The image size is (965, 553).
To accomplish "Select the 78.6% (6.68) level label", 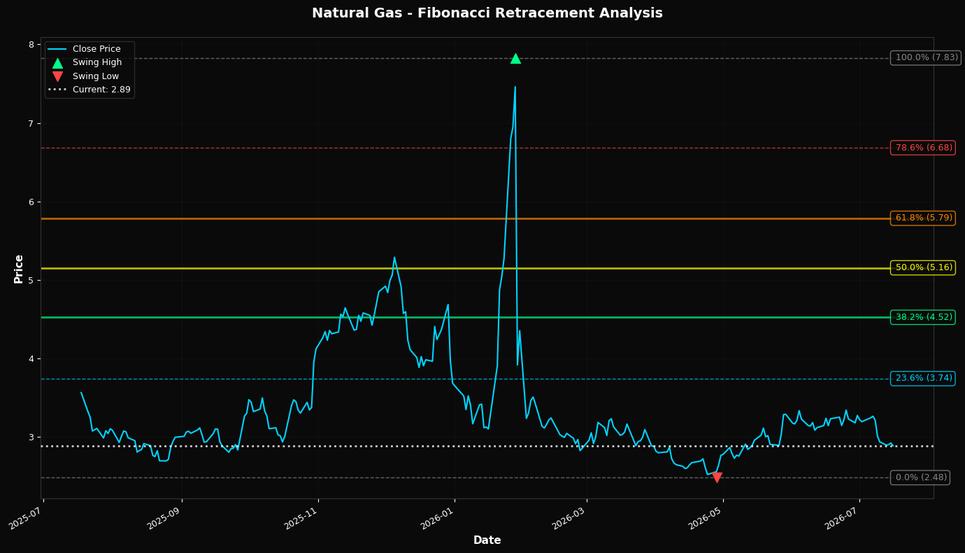I will pos(923,148).
